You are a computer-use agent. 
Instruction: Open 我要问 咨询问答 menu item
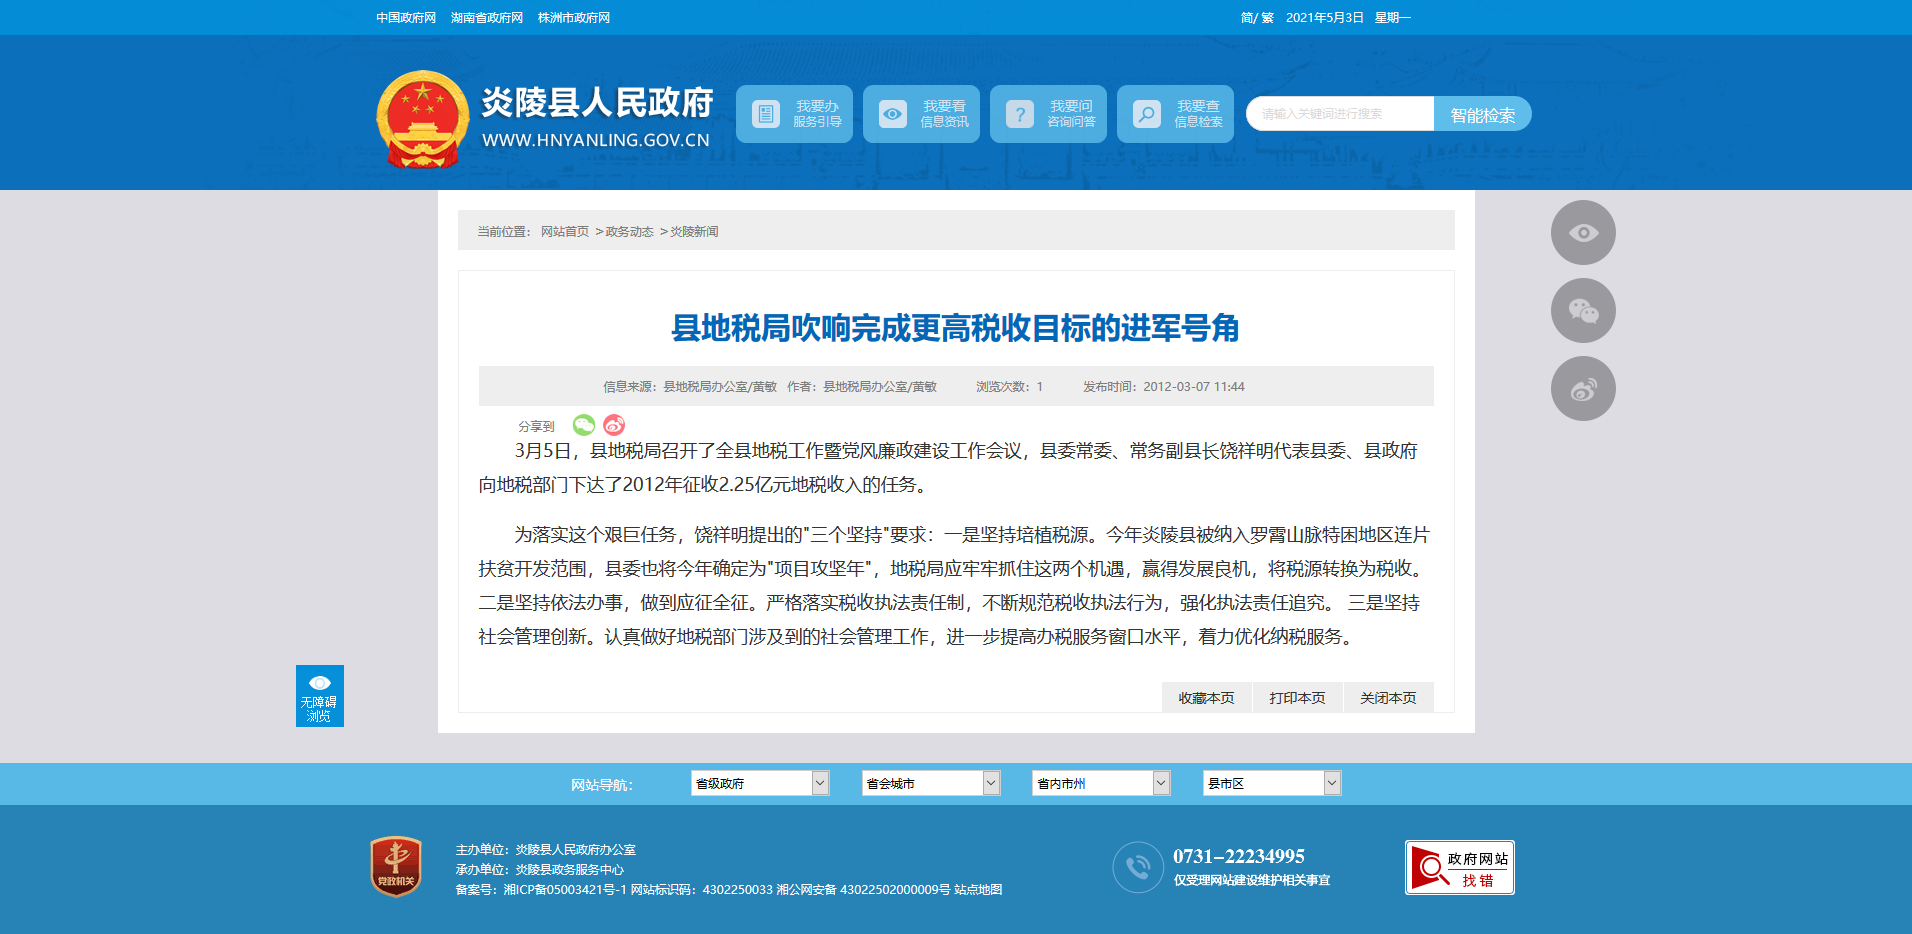pos(1048,114)
